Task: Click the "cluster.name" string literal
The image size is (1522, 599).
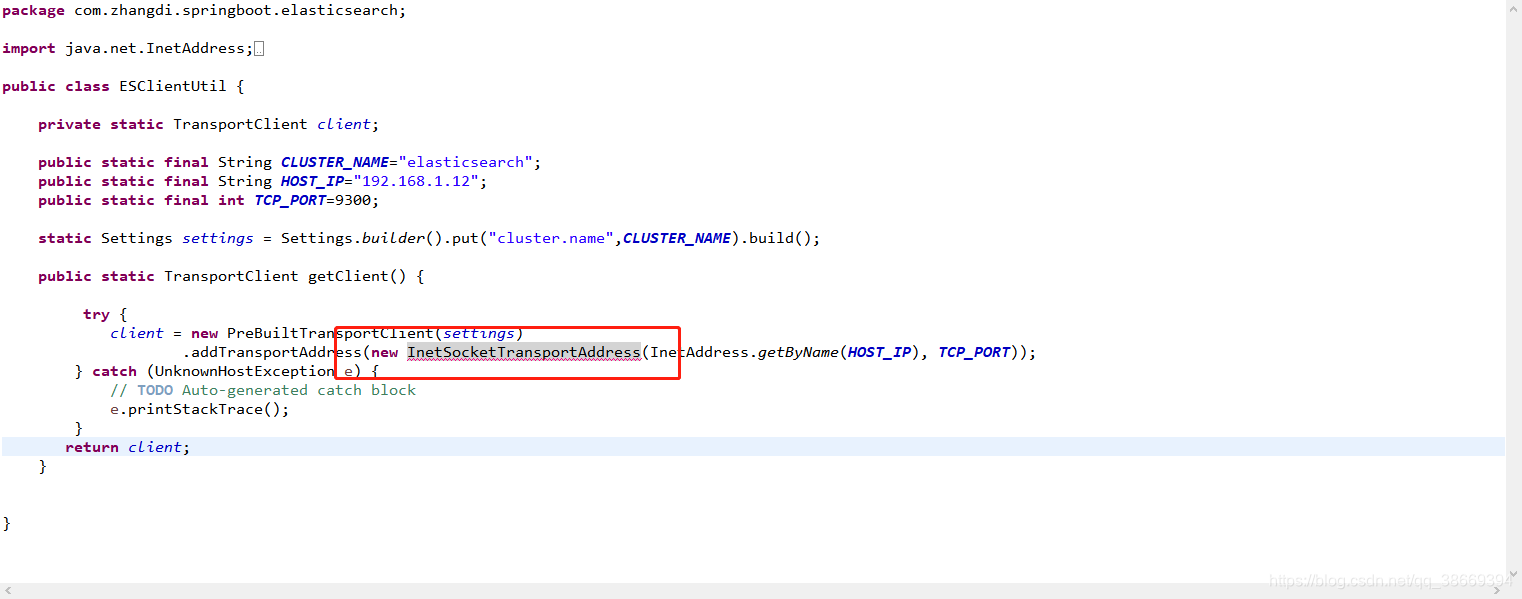Action: 551,239
